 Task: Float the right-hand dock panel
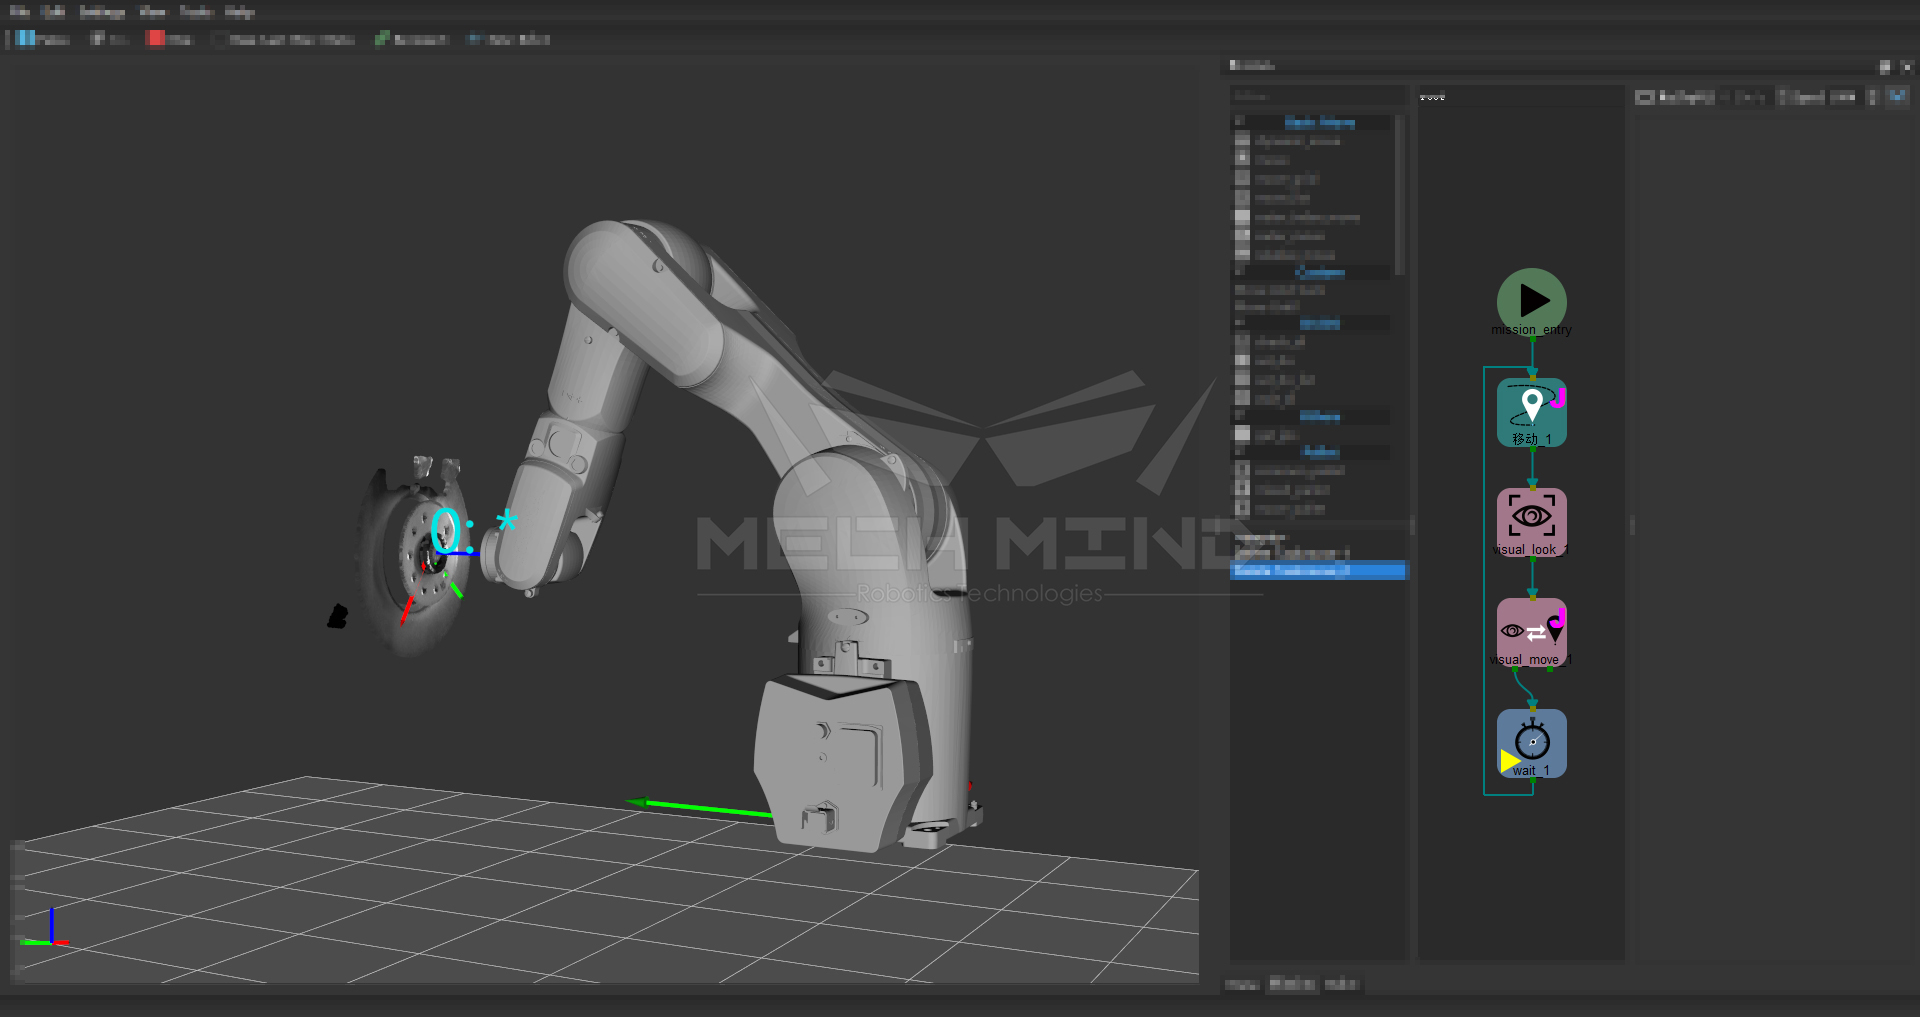(1884, 67)
